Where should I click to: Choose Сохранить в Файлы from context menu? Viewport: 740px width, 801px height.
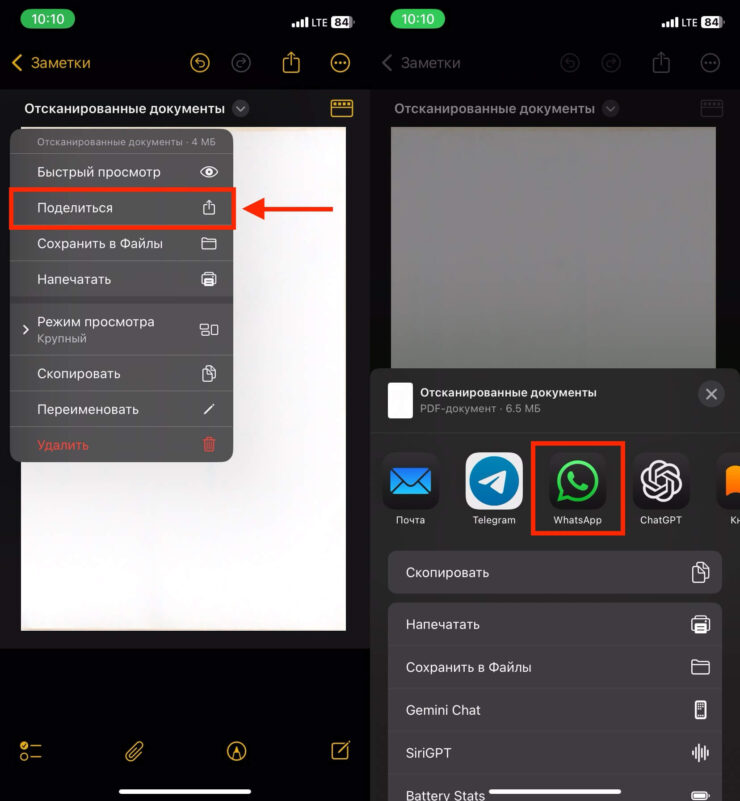pos(122,243)
